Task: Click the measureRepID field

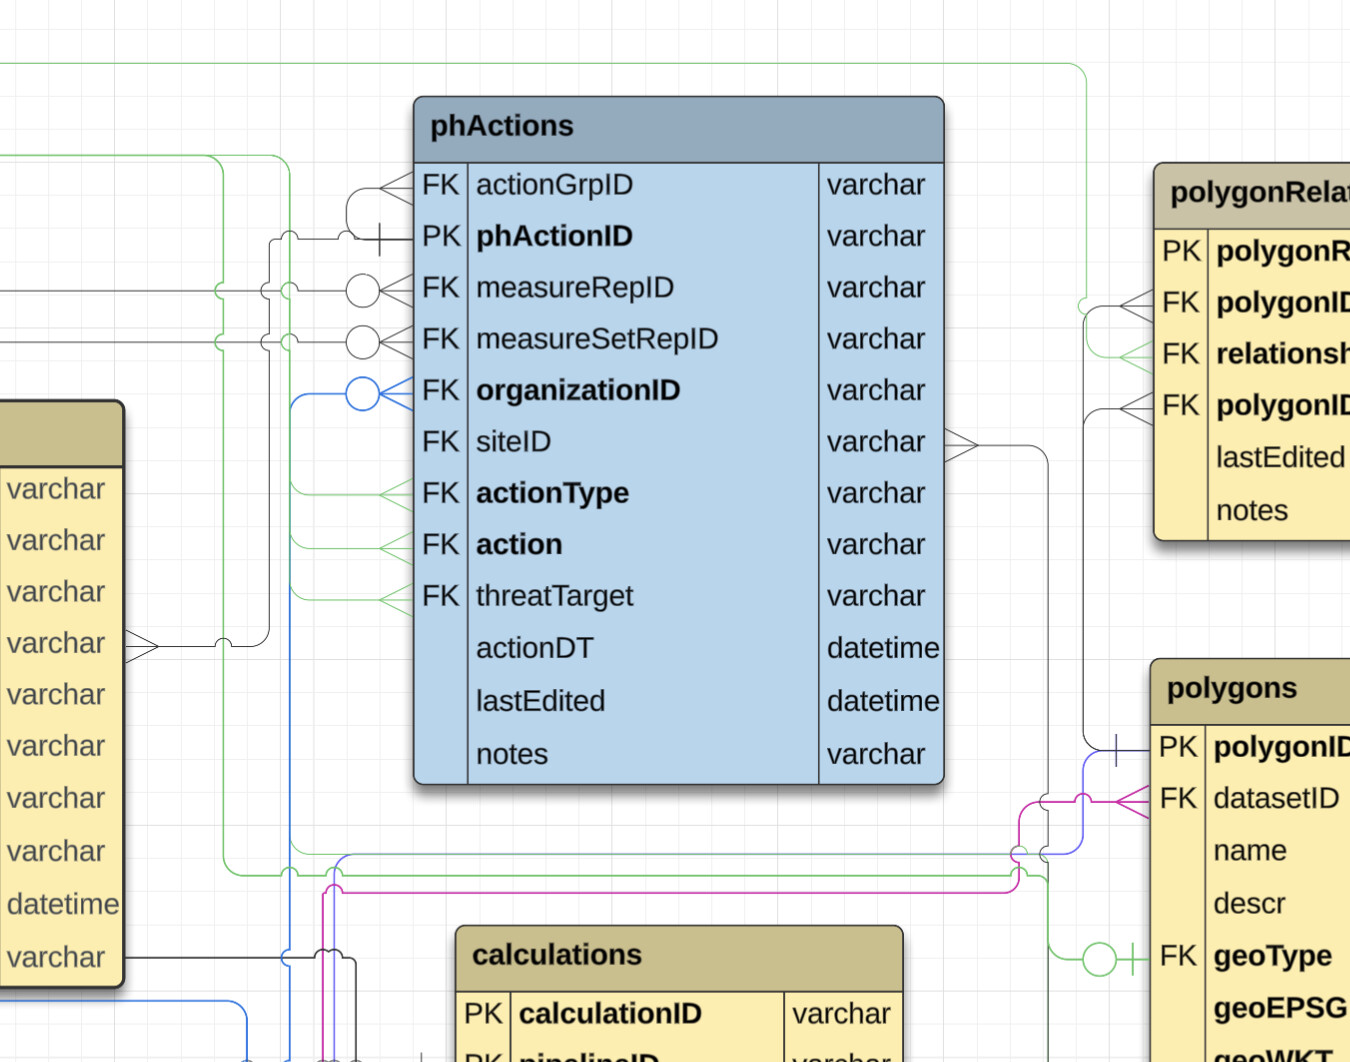Action: [574, 288]
